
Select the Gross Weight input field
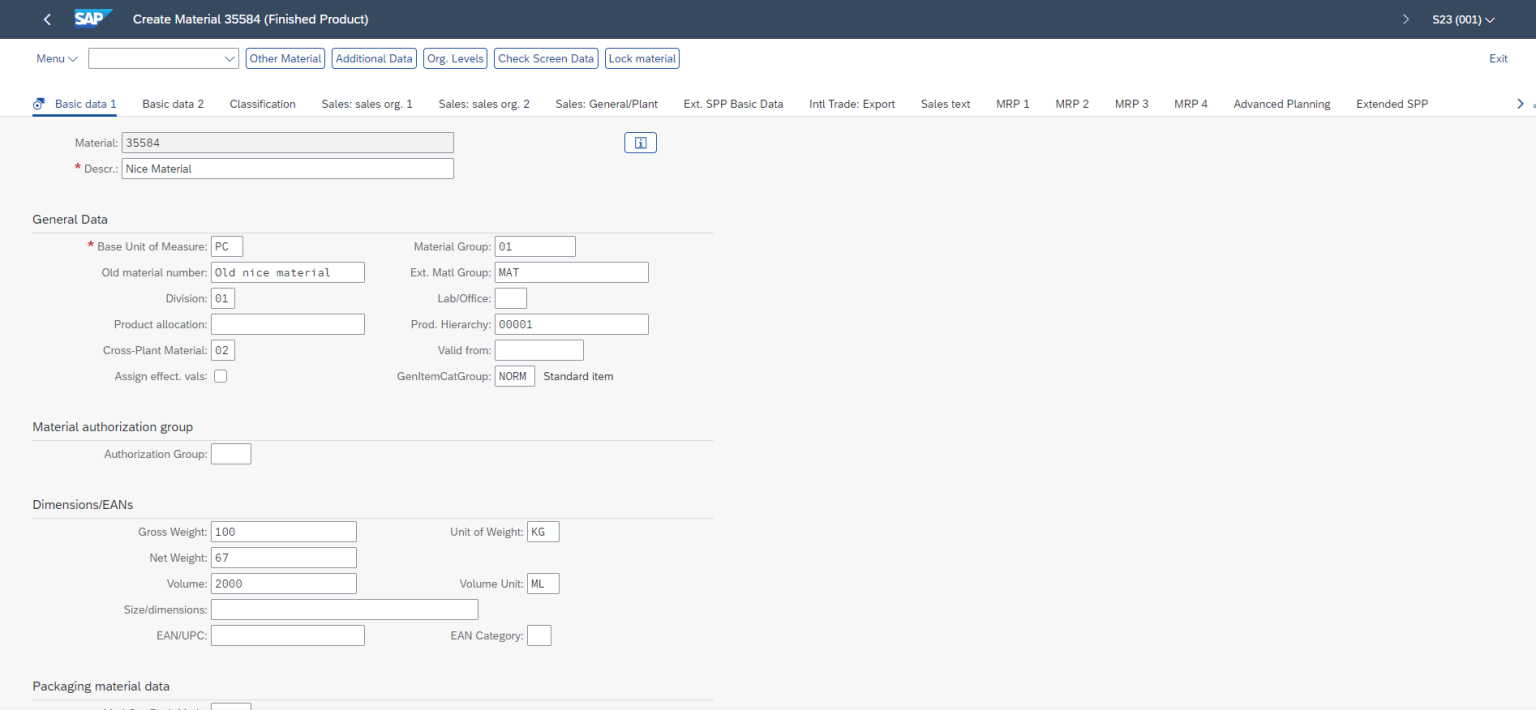coord(283,531)
